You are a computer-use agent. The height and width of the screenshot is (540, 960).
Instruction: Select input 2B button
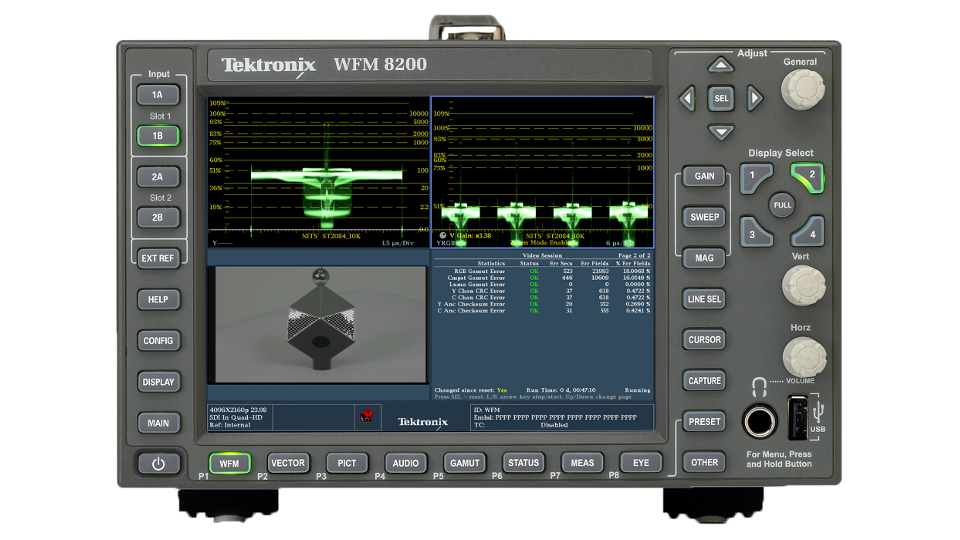pos(157,217)
